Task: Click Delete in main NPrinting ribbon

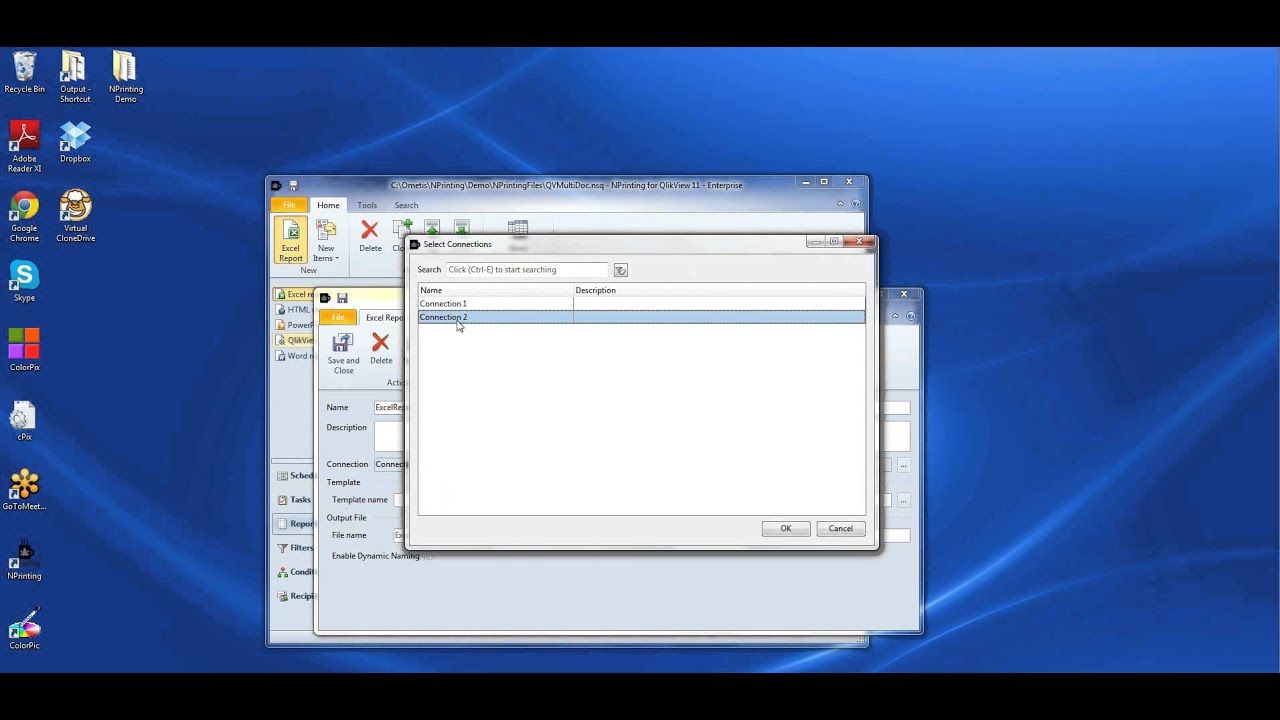Action: (370, 237)
